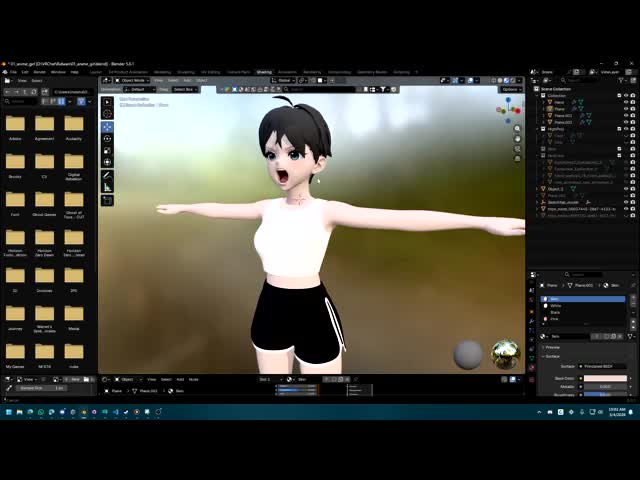Adjust the Metallic slider

(x=605, y=387)
